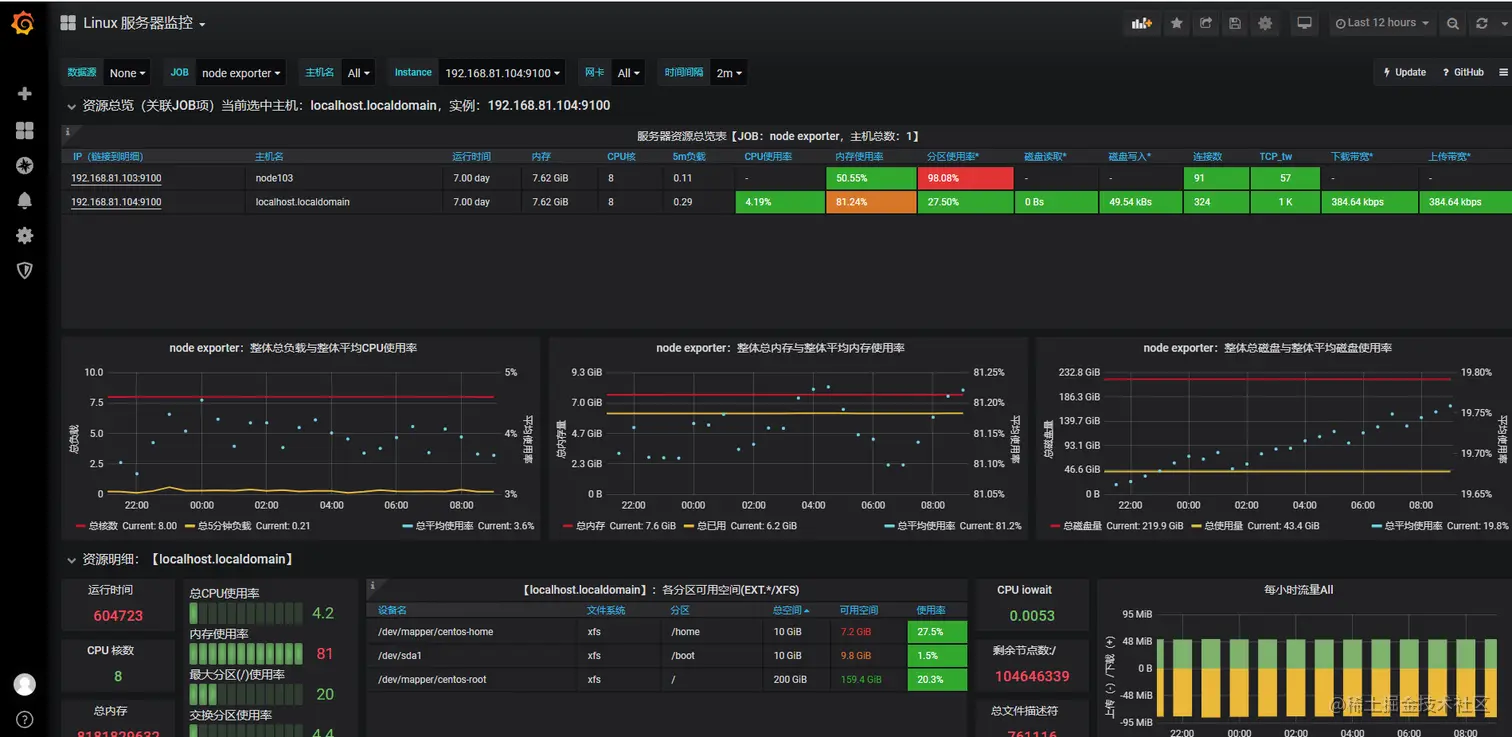The height and width of the screenshot is (737, 1512).
Task: Open the Configuration gear in sidebar
Action: pos(25,235)
